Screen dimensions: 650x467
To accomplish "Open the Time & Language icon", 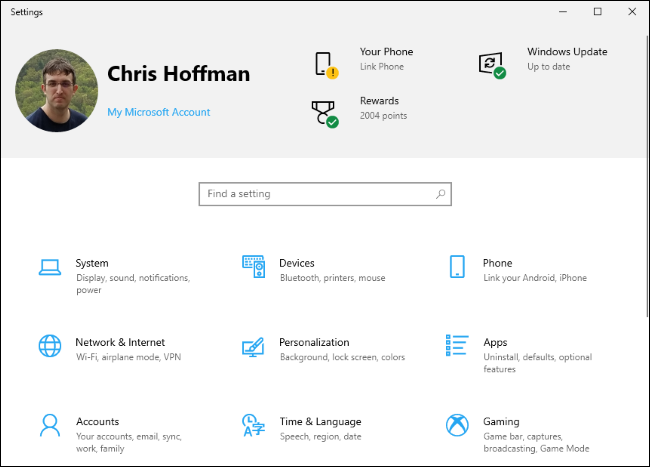I will (253, 425).
